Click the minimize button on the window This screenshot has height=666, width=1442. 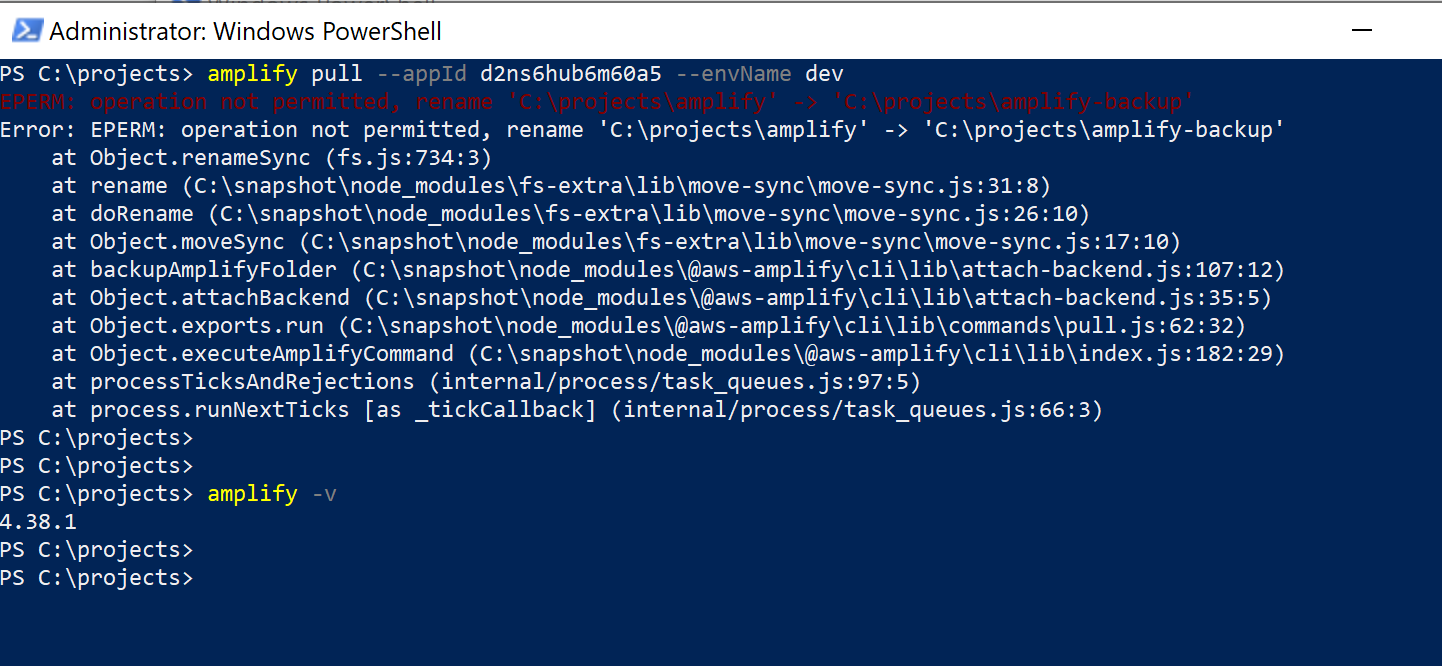pos(1362,30)
